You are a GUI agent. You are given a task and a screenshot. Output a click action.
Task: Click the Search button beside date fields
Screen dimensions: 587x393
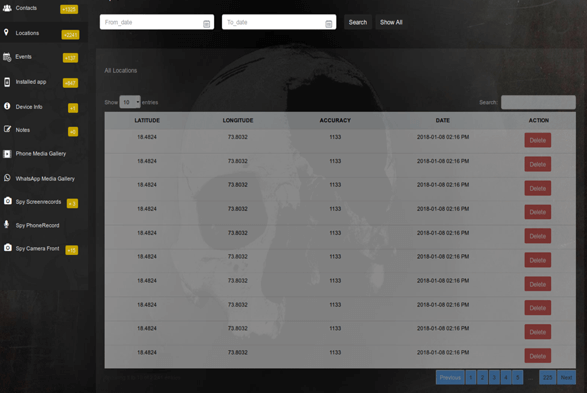(358, 22)
